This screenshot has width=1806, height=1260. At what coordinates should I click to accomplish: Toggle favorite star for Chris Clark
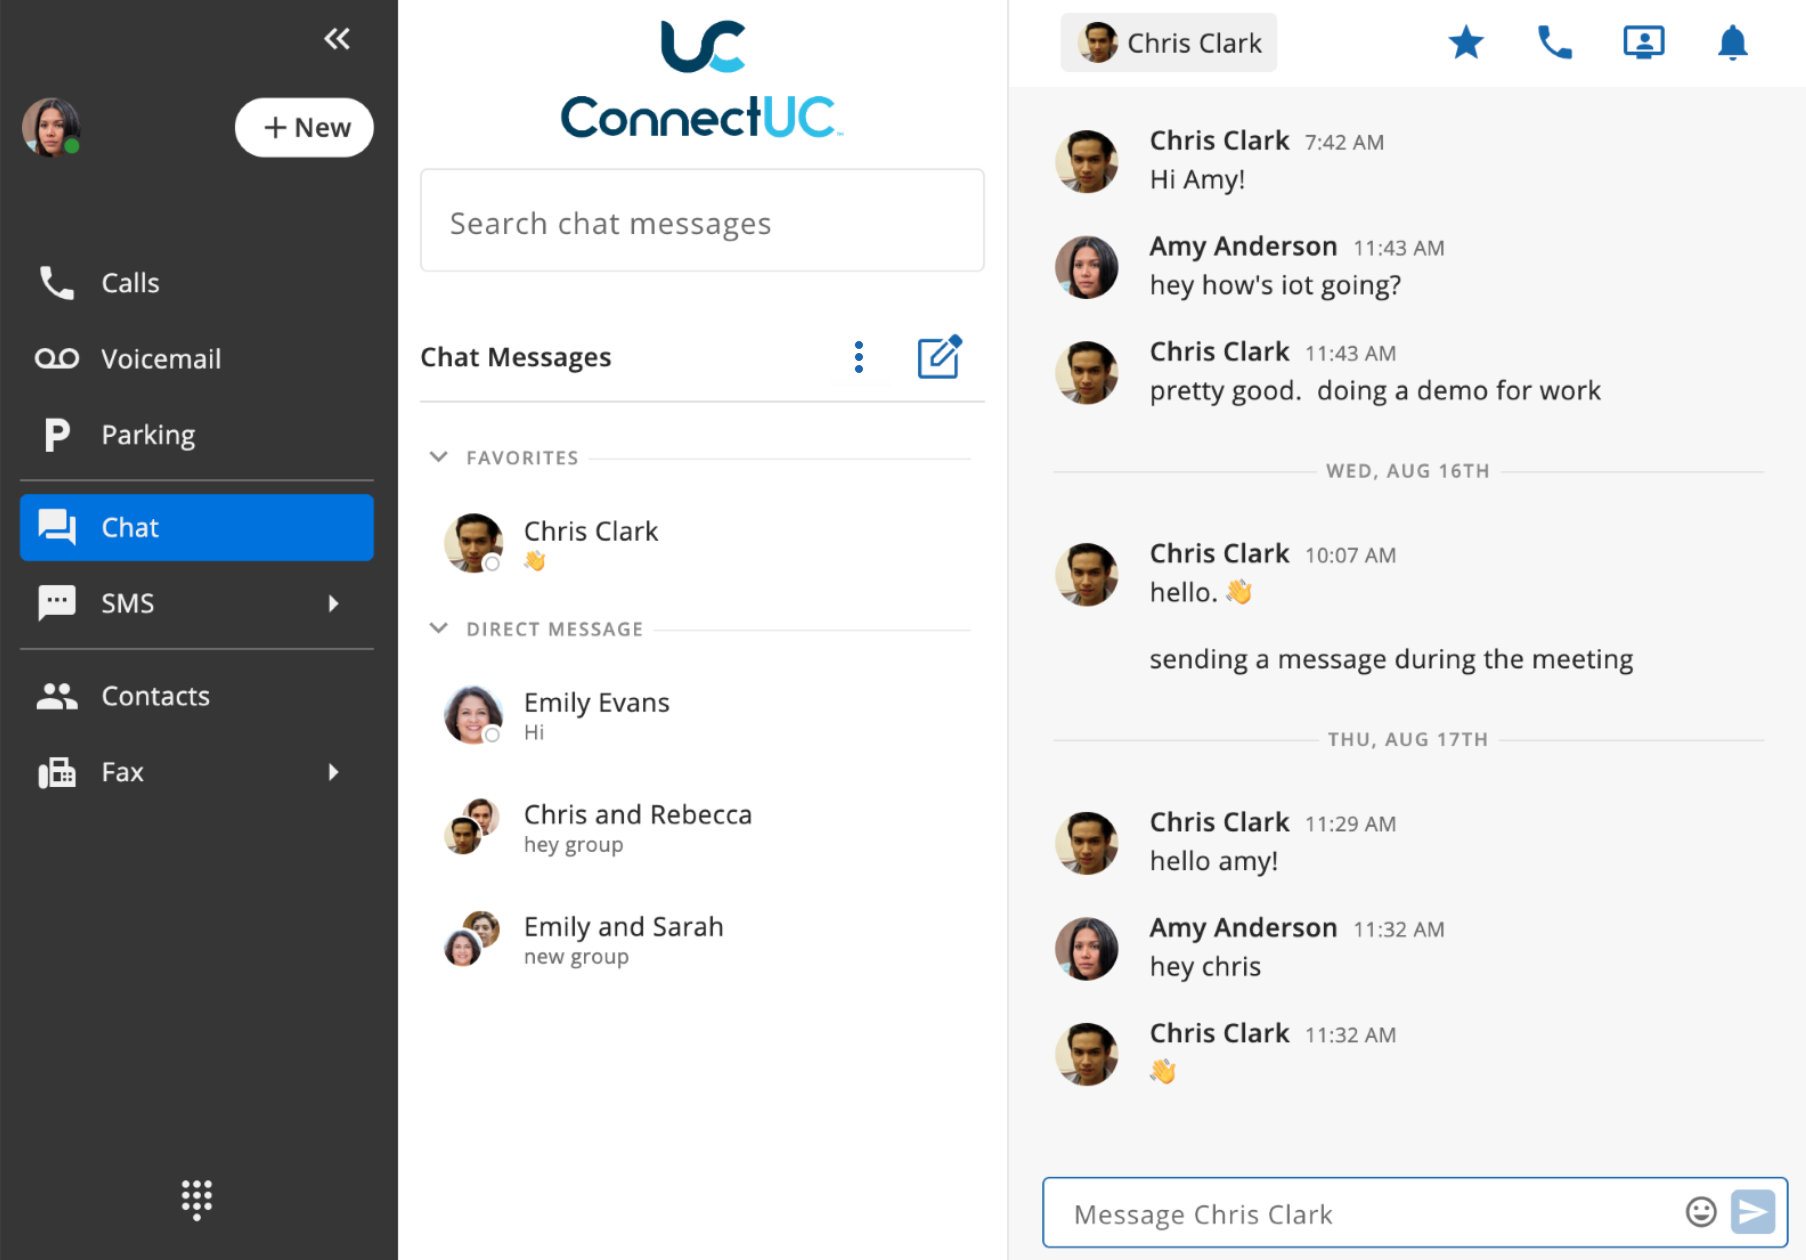point(1466,43)
